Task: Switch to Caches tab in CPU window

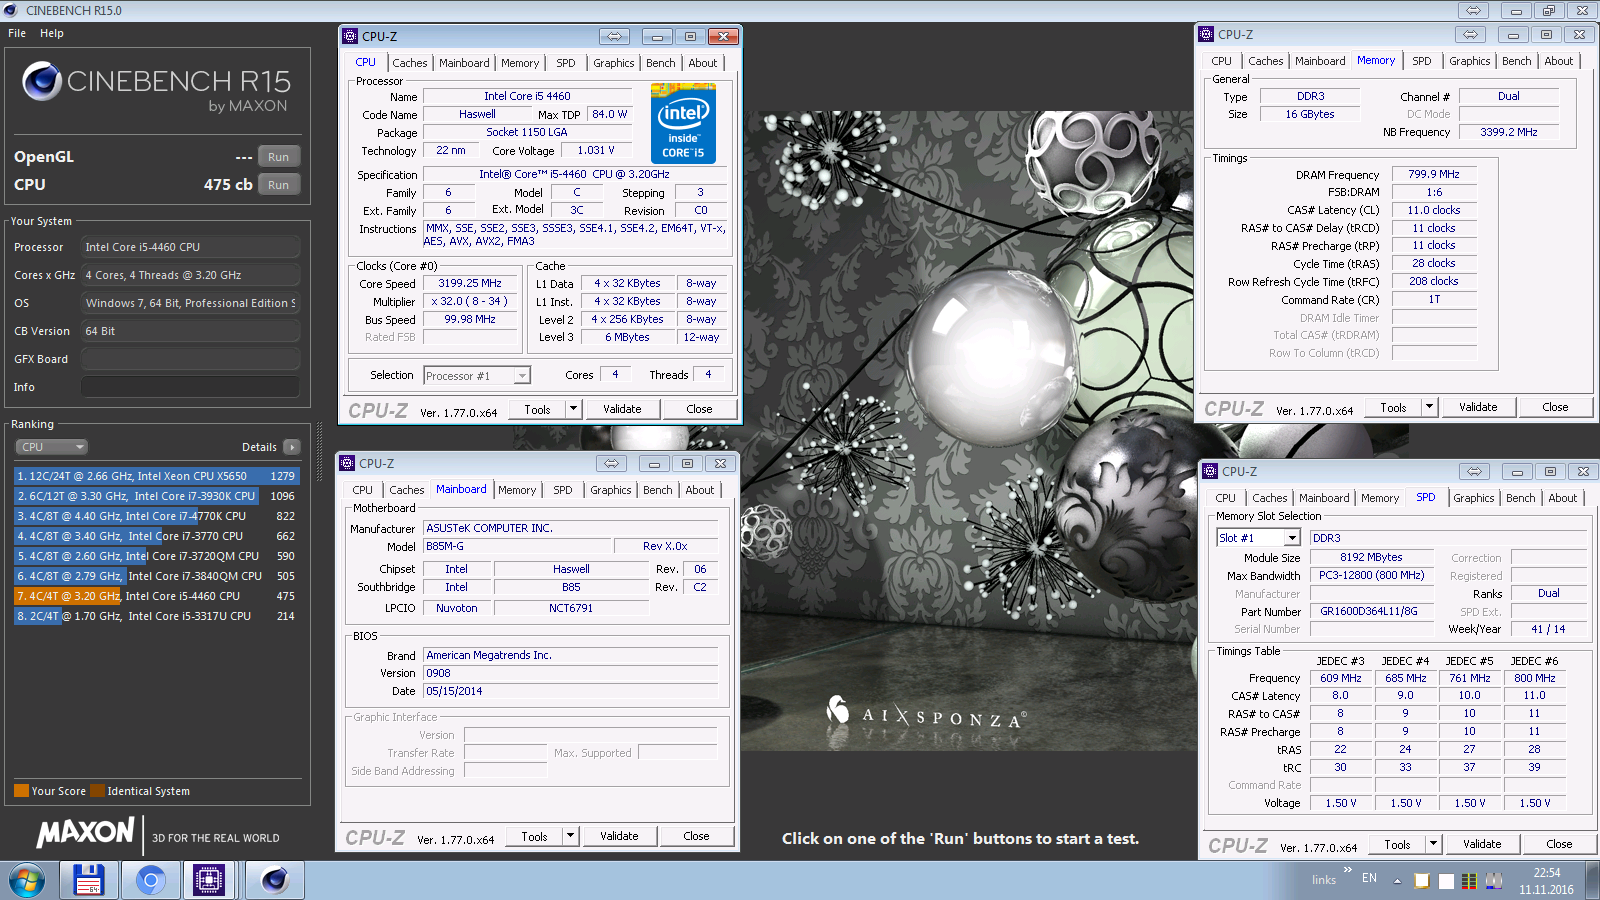Action: [x=409, y=63]
